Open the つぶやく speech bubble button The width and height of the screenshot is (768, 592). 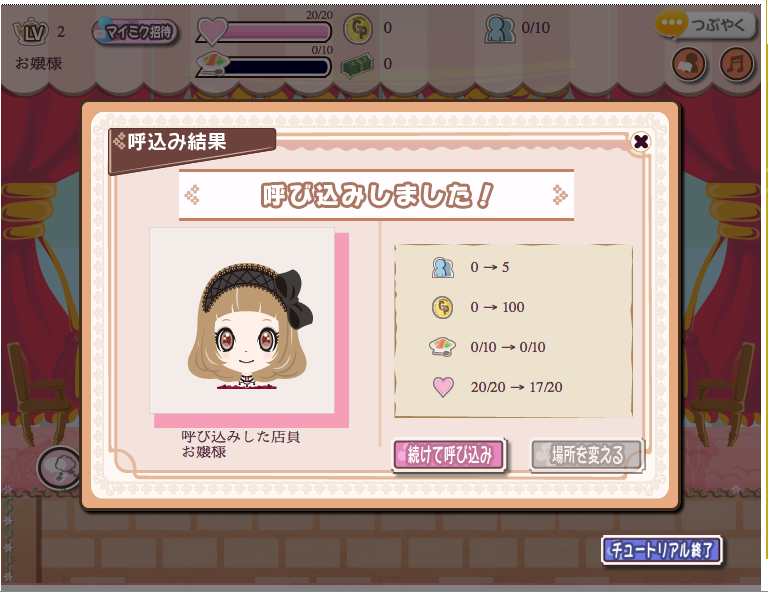704,24
